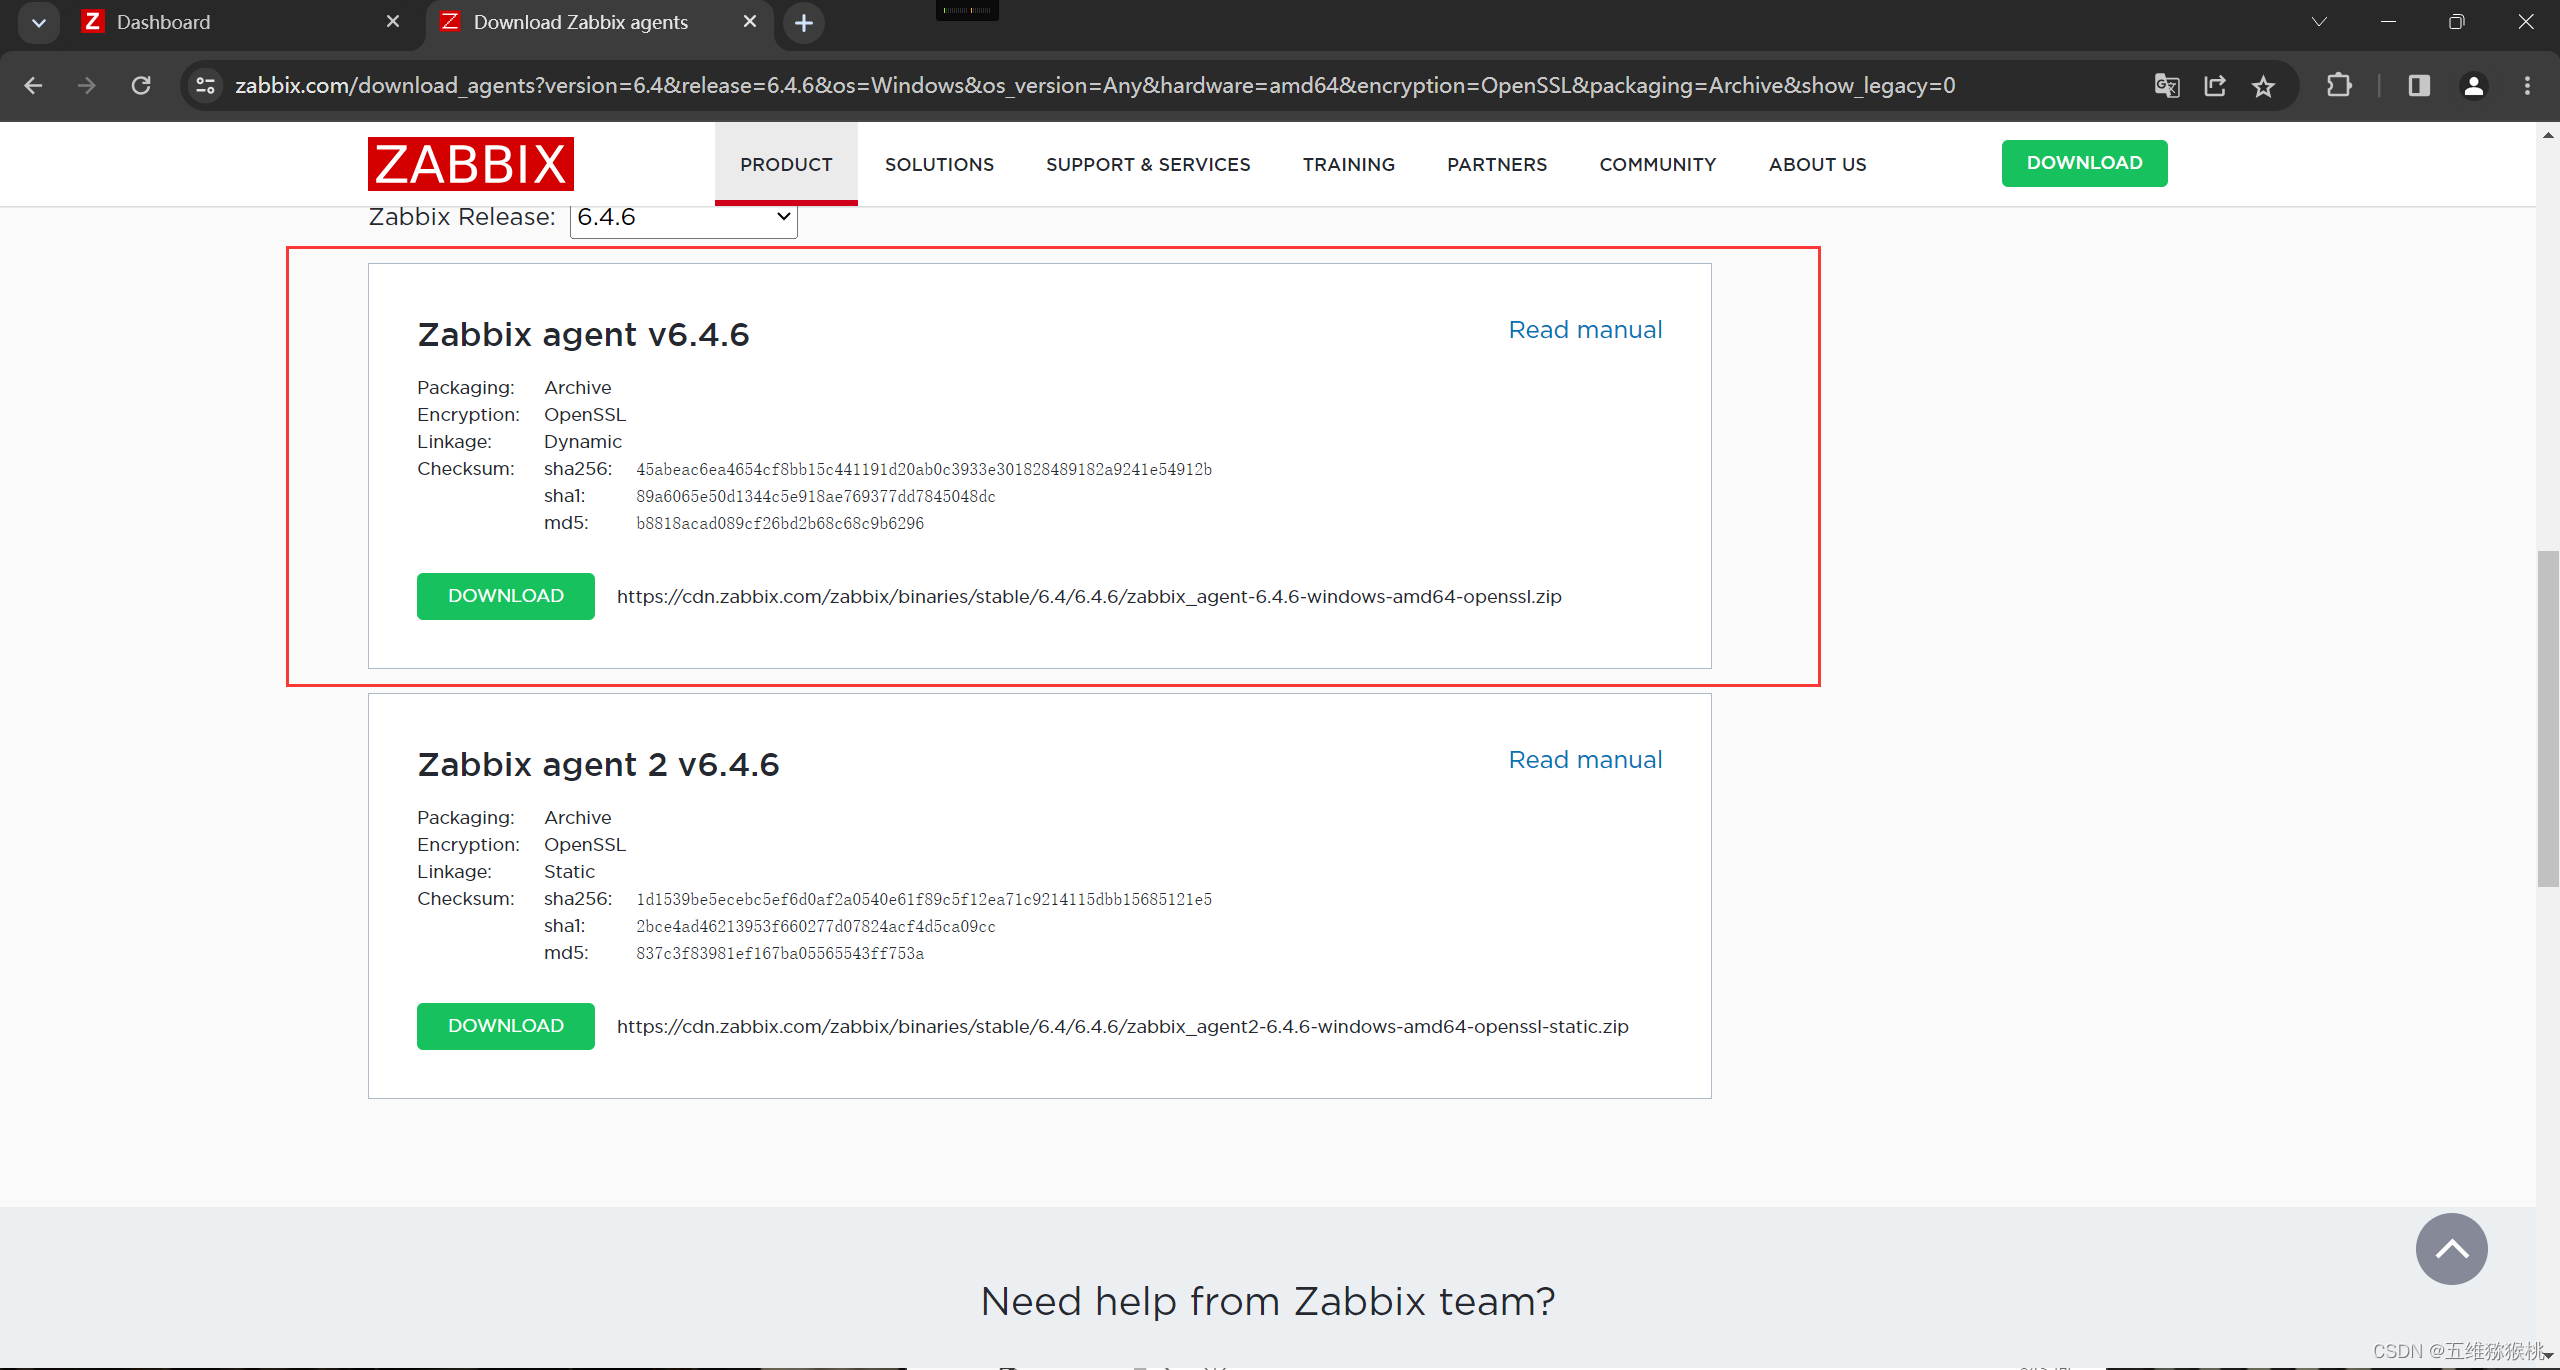Open Read manual for Zabbix agent v6.4.6

tap(1585, 330)
